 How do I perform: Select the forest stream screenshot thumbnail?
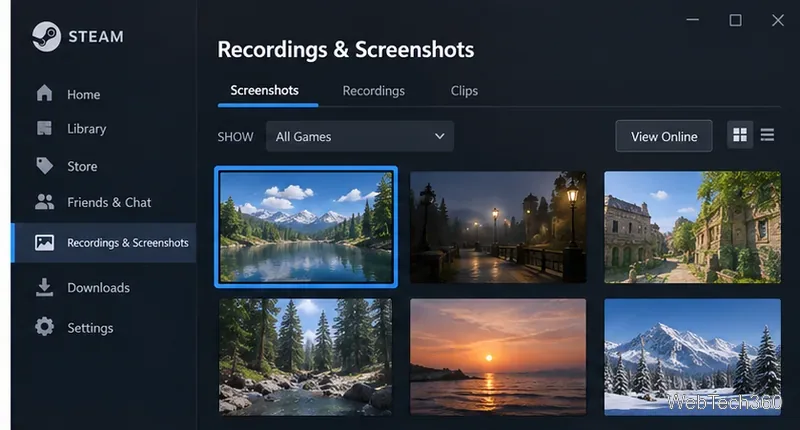point(306,357)
